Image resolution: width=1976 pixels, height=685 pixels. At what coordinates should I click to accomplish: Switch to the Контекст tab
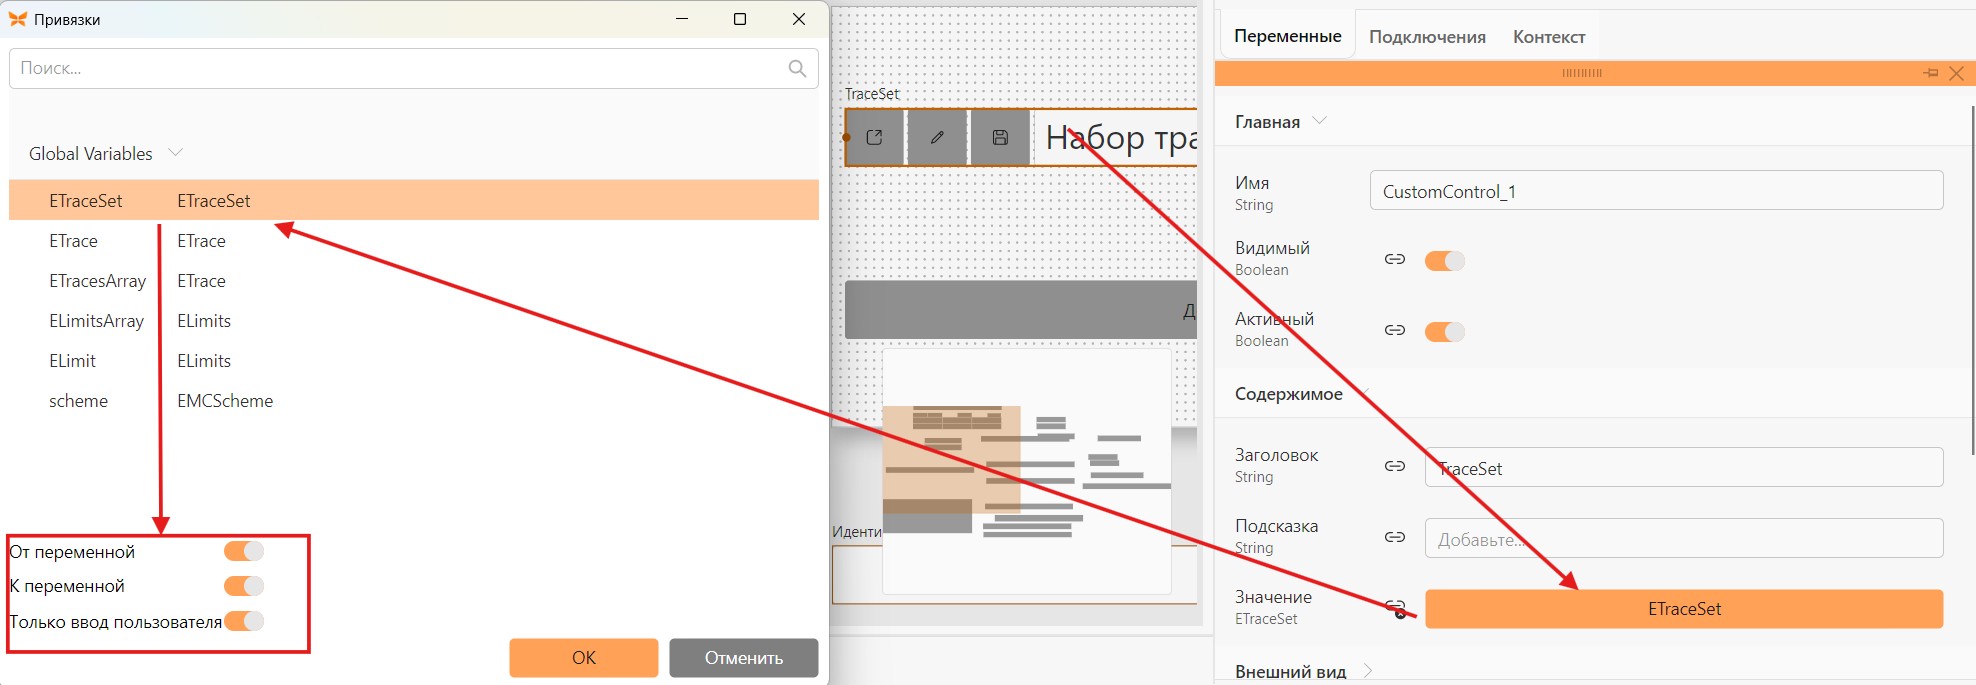[1549, 37]
